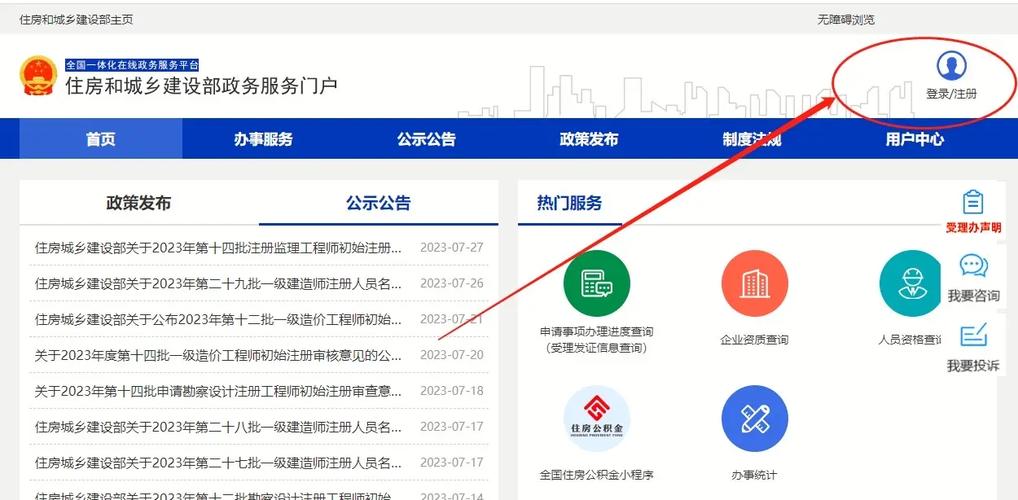The height and width of the screenshot is (500, 1018).
Task: Click 我要咨询 sidebar label
Action: pos(973,296)
